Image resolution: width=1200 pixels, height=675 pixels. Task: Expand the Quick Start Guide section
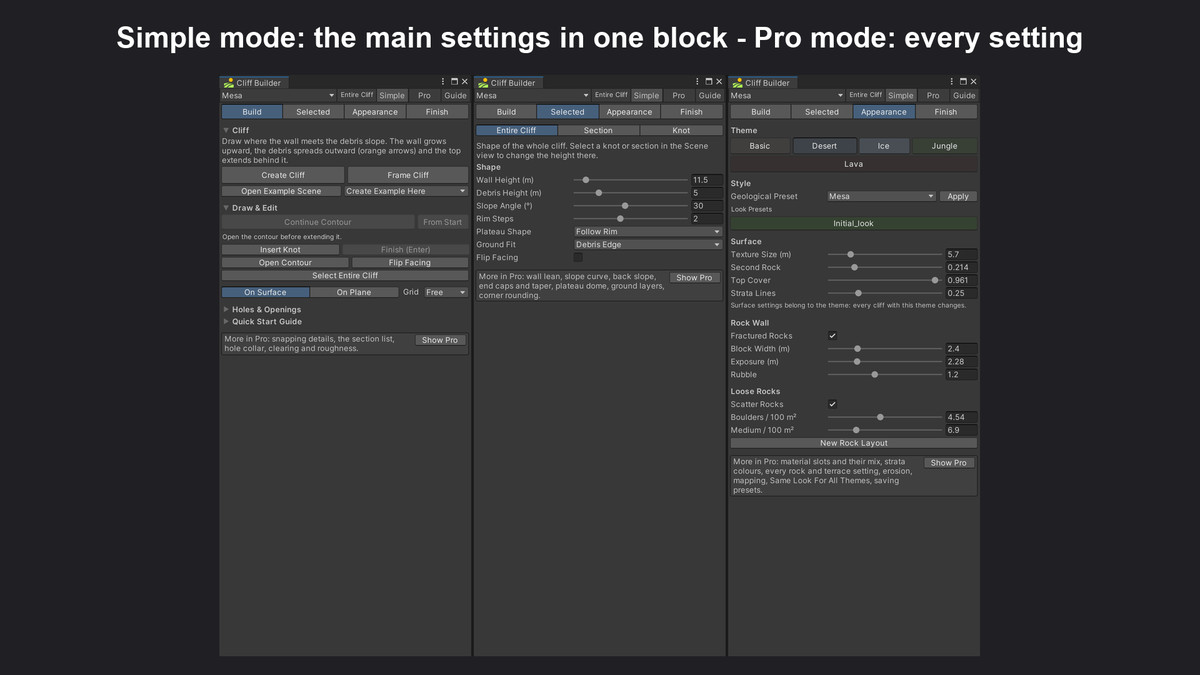226,322
